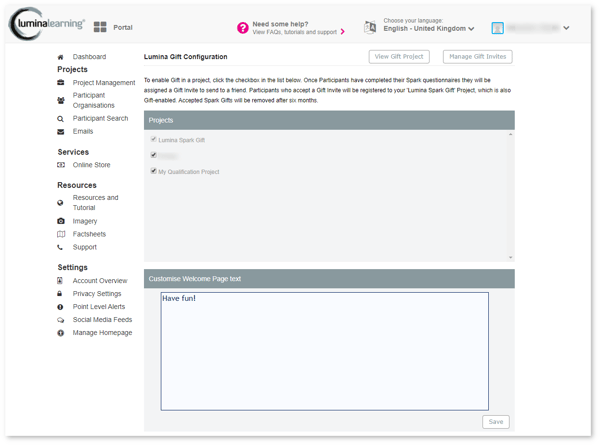Open the Portal grid icon
The width and height of the screenshot is (600, 445).
[x=100, y=27]
